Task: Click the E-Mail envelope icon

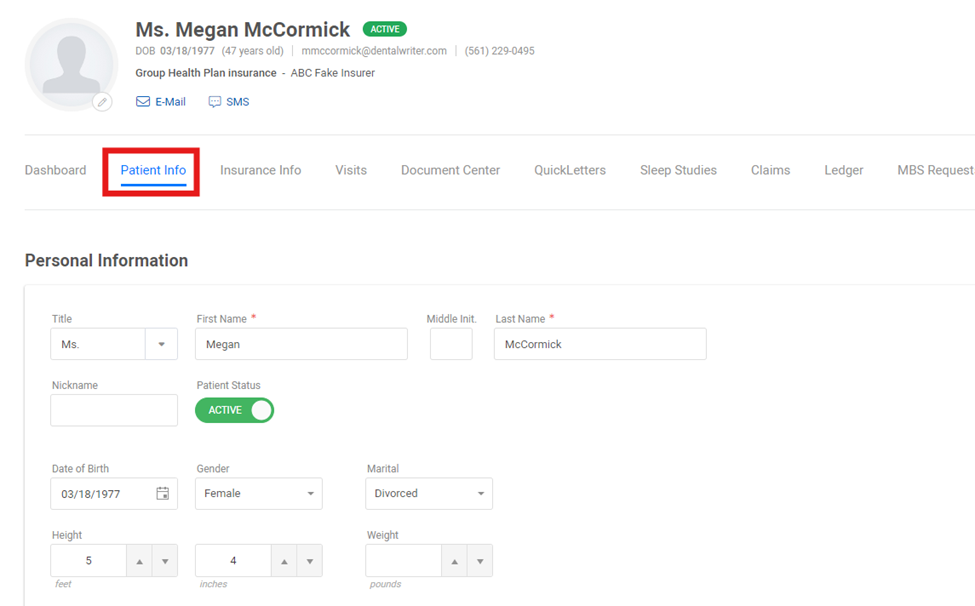Action: [x=143, y=101]
